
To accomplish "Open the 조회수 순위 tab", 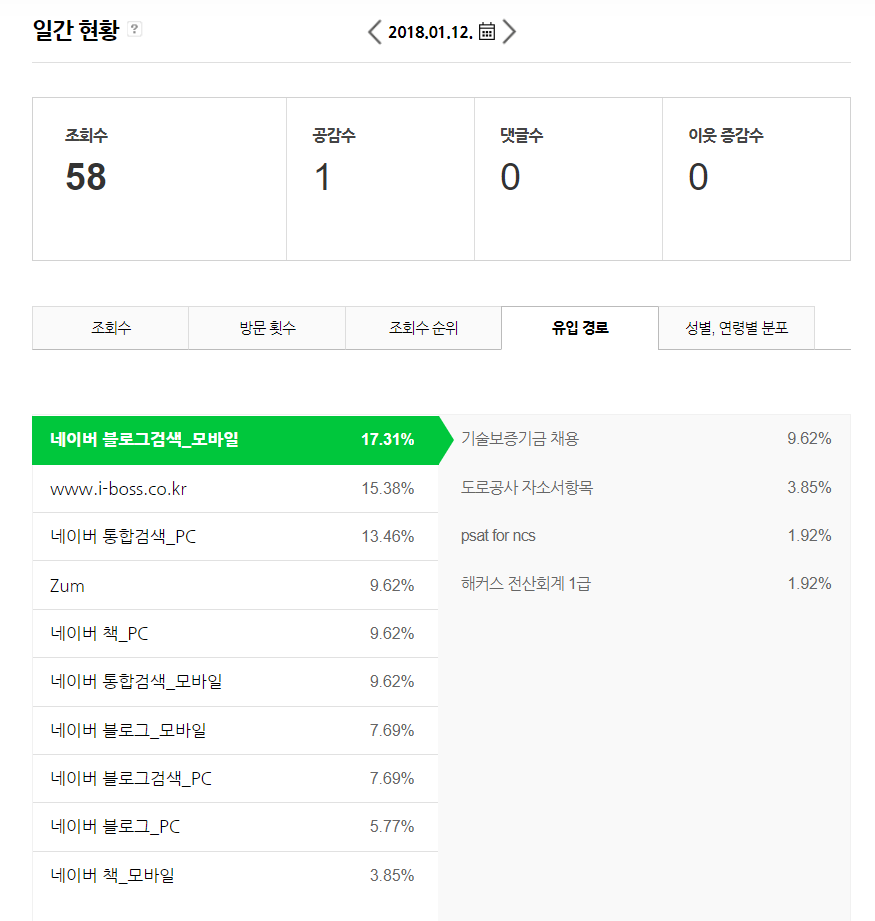I will click(x=423, y=328).
